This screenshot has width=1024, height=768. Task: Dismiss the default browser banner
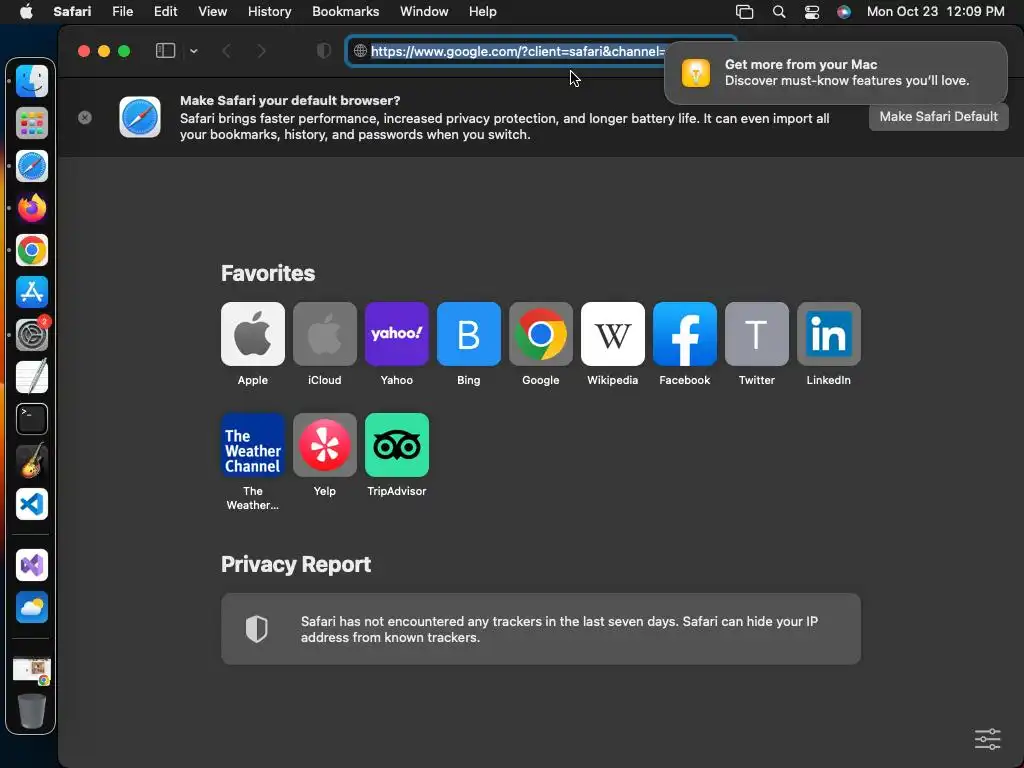[85, 118]
